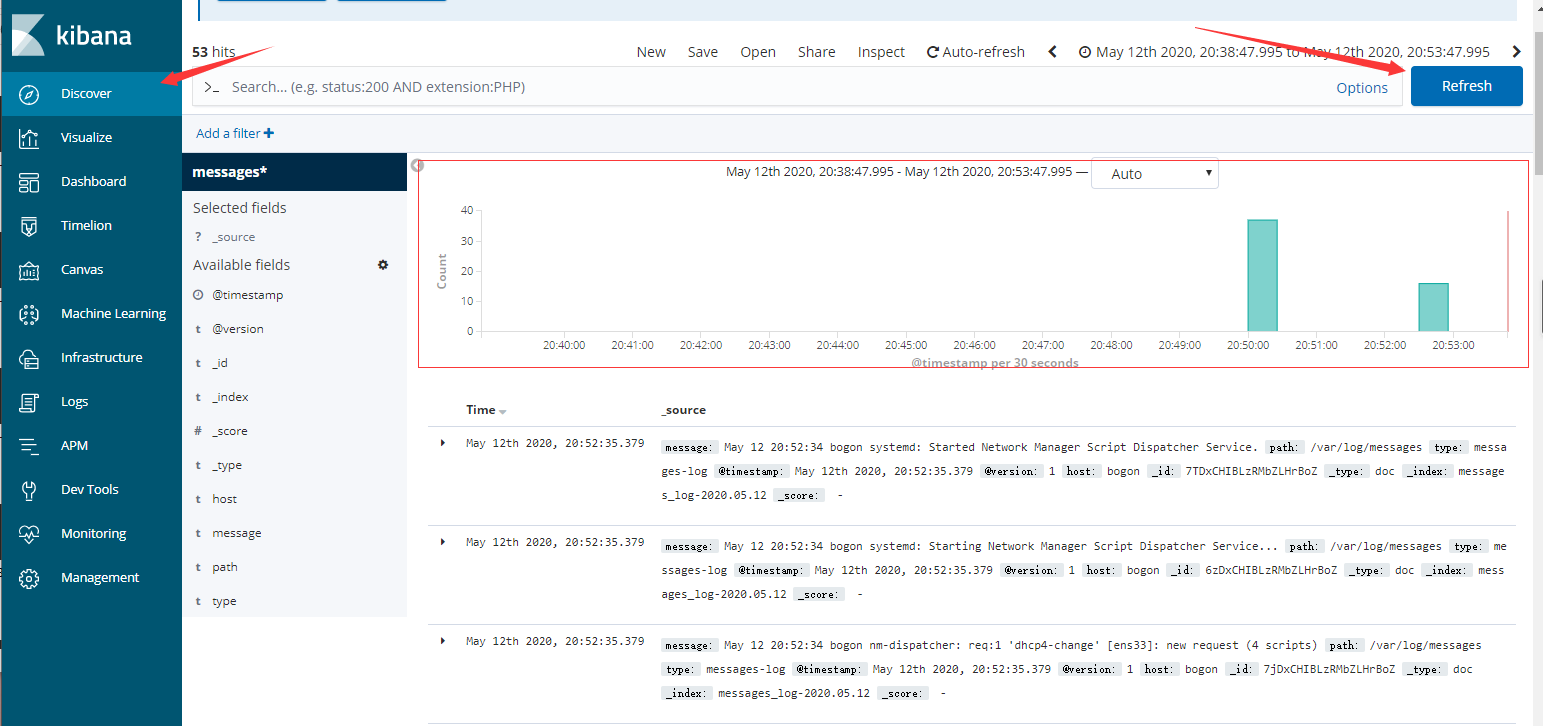The height and width of the screenshot is (726, 1543).
Task: Click the 'Available fields' heading
Action: coord(242,265)
